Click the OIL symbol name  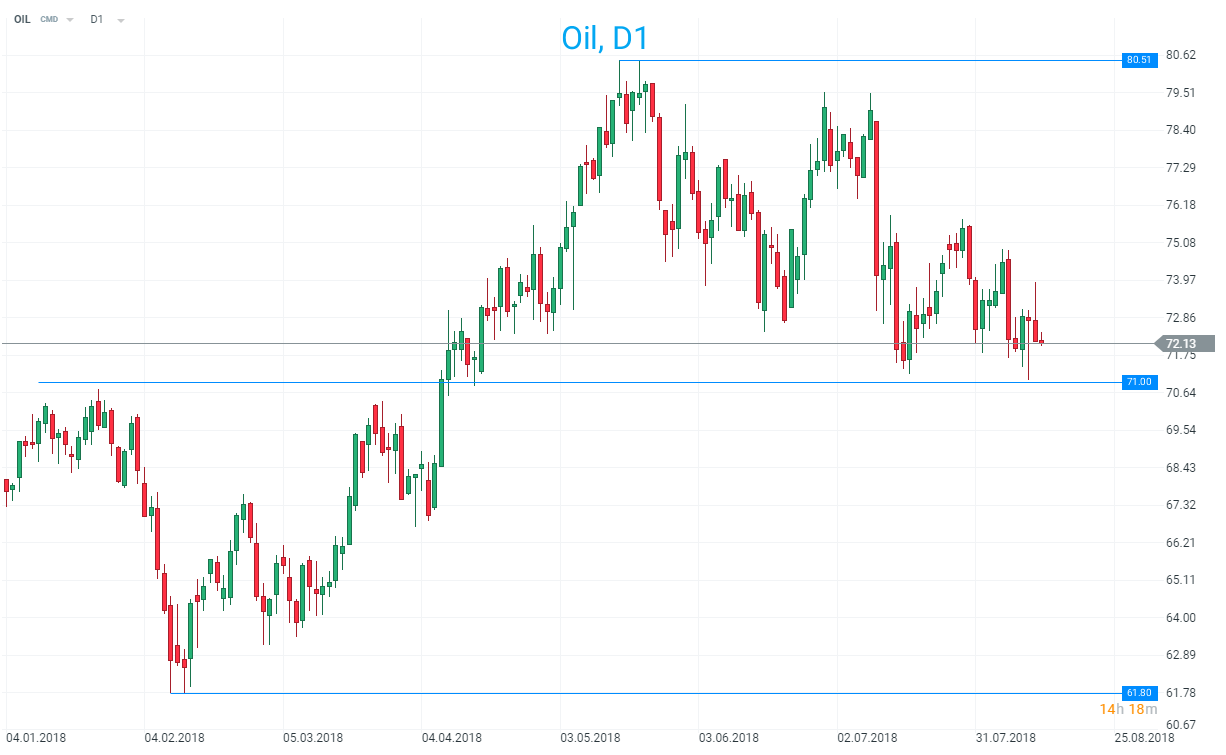pos(21,18)
